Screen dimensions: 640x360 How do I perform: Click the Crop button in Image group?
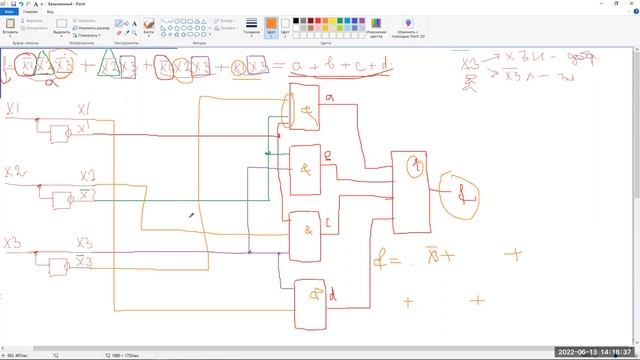(84, 20)
